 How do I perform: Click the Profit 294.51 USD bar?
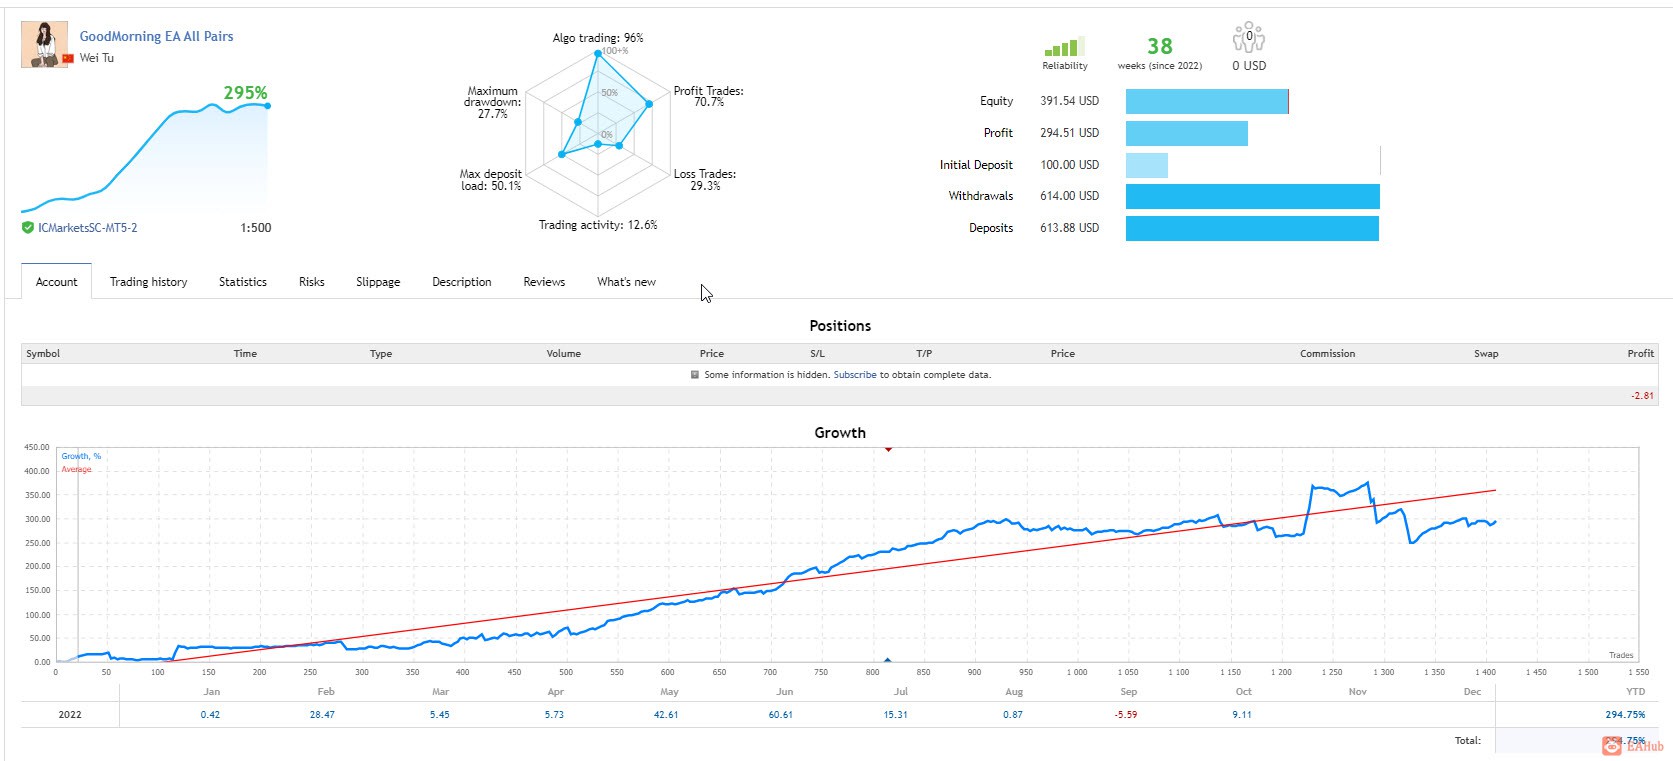coord(1187,133)
